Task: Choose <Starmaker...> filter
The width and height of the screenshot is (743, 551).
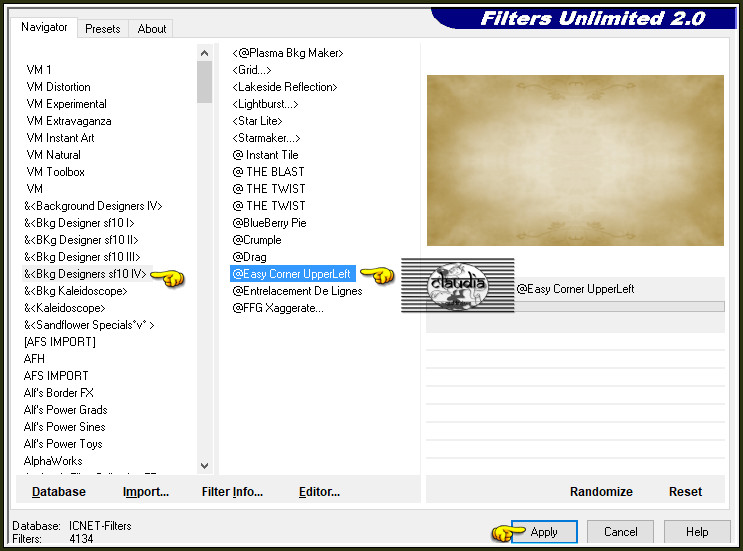Action: (x=266, y=138)
